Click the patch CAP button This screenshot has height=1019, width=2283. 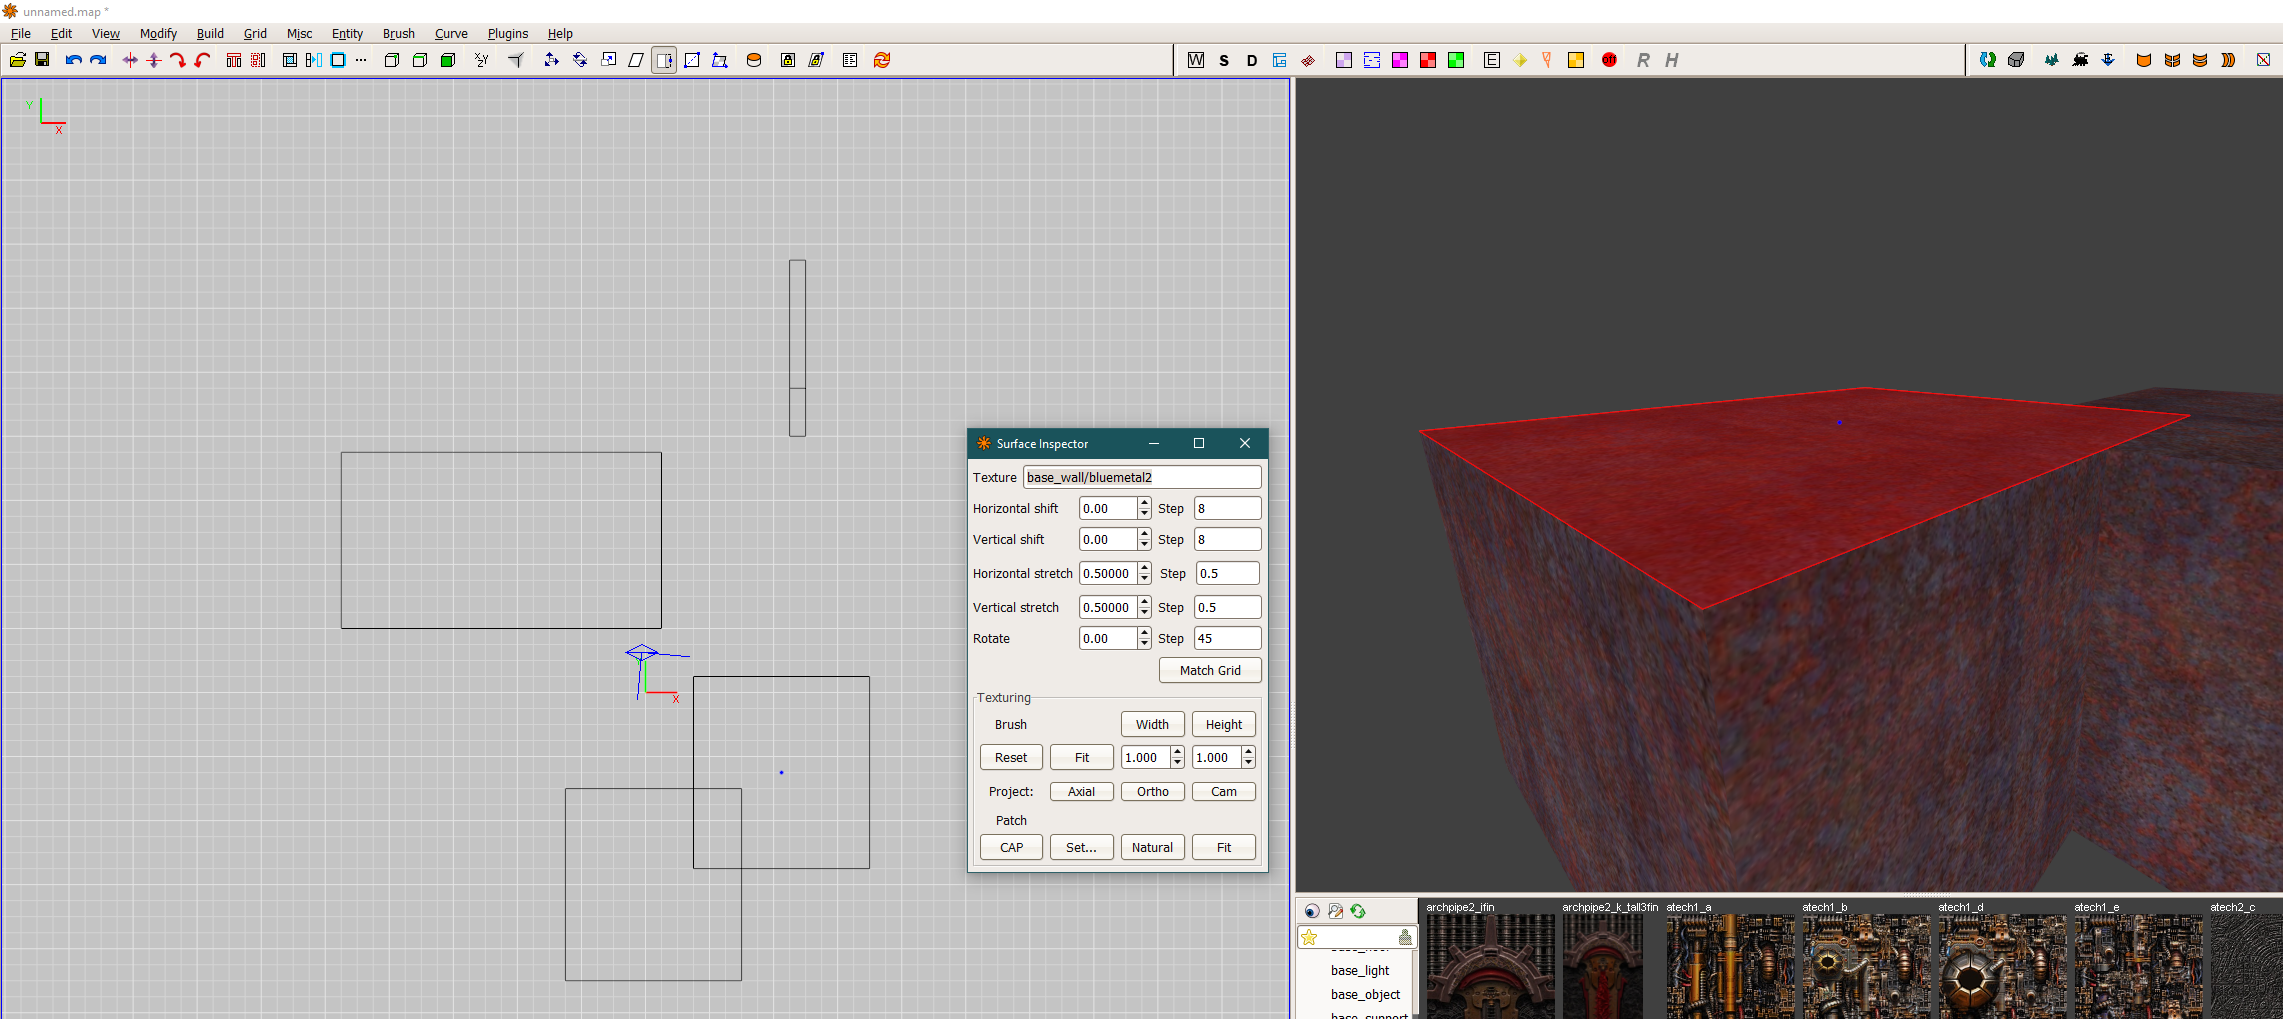click(x=1011, y=847)
